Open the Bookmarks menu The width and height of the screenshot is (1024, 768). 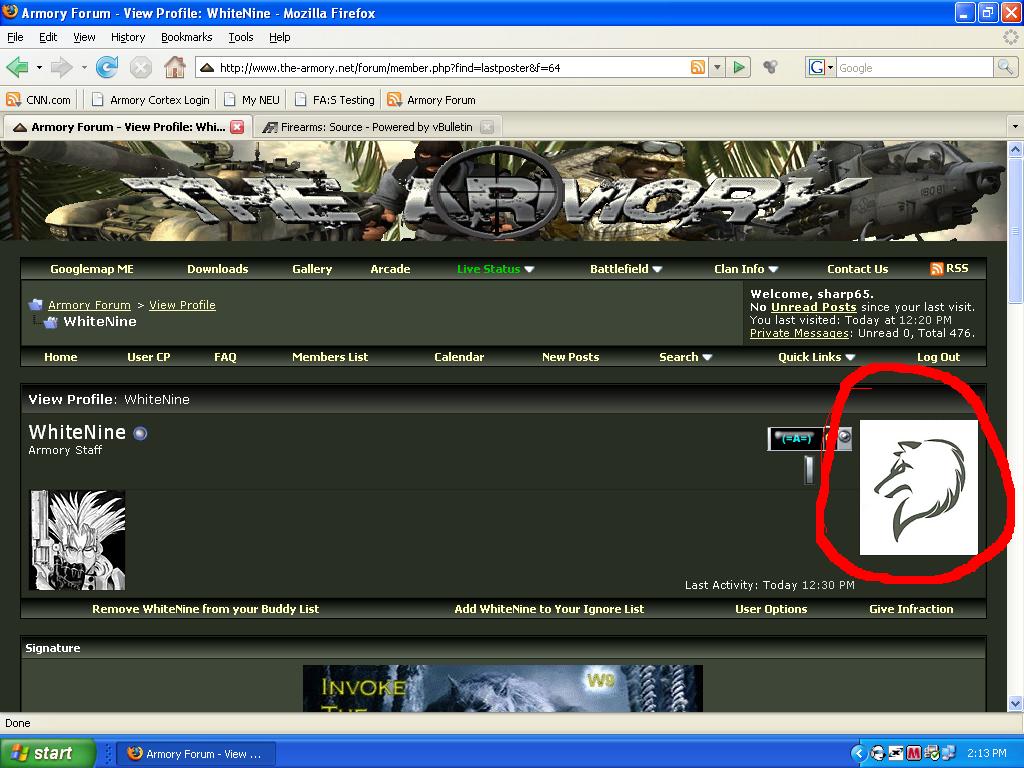pyautogui.click(x=186, y=37)
